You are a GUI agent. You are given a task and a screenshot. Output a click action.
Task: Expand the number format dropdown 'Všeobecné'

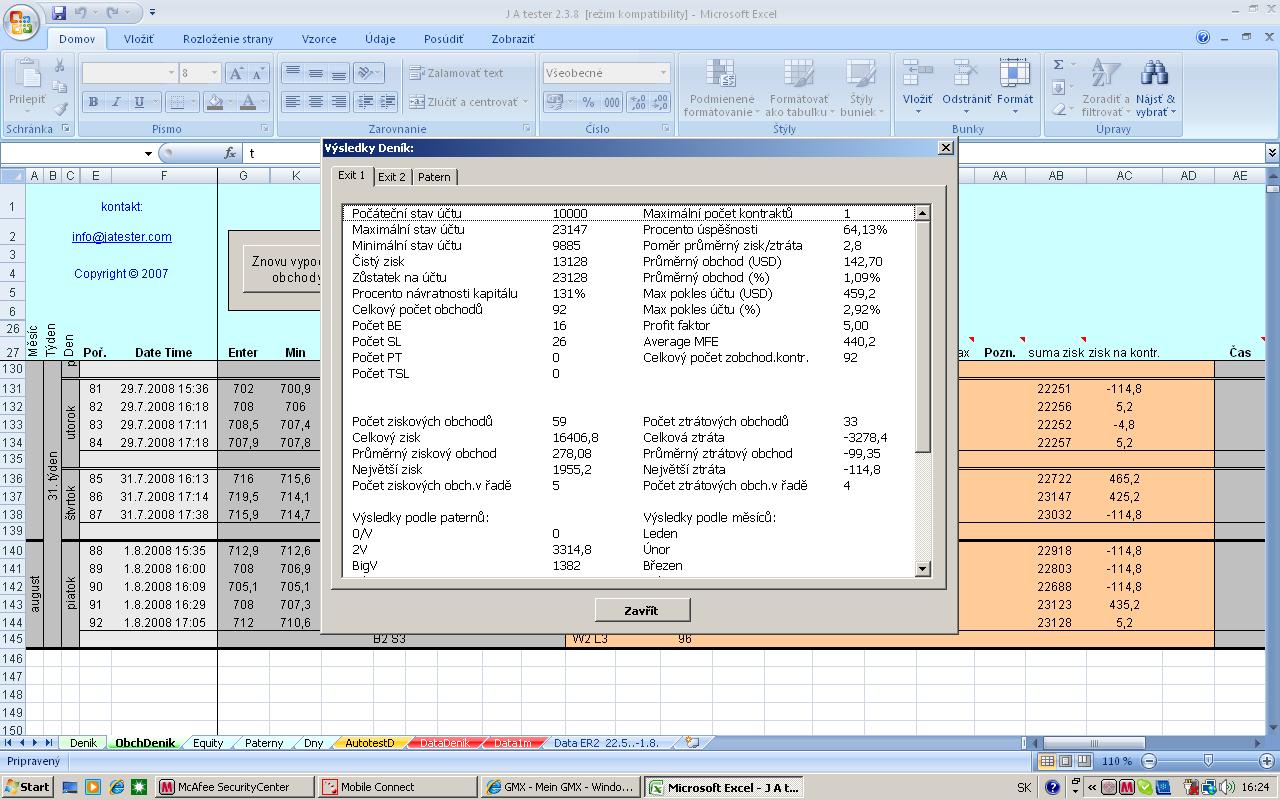tap(662, 73)
